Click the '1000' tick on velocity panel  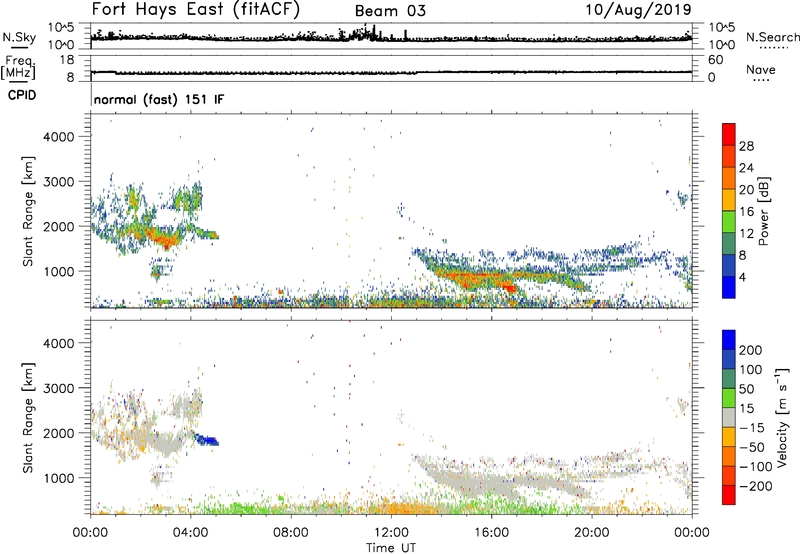pos(59,478)
